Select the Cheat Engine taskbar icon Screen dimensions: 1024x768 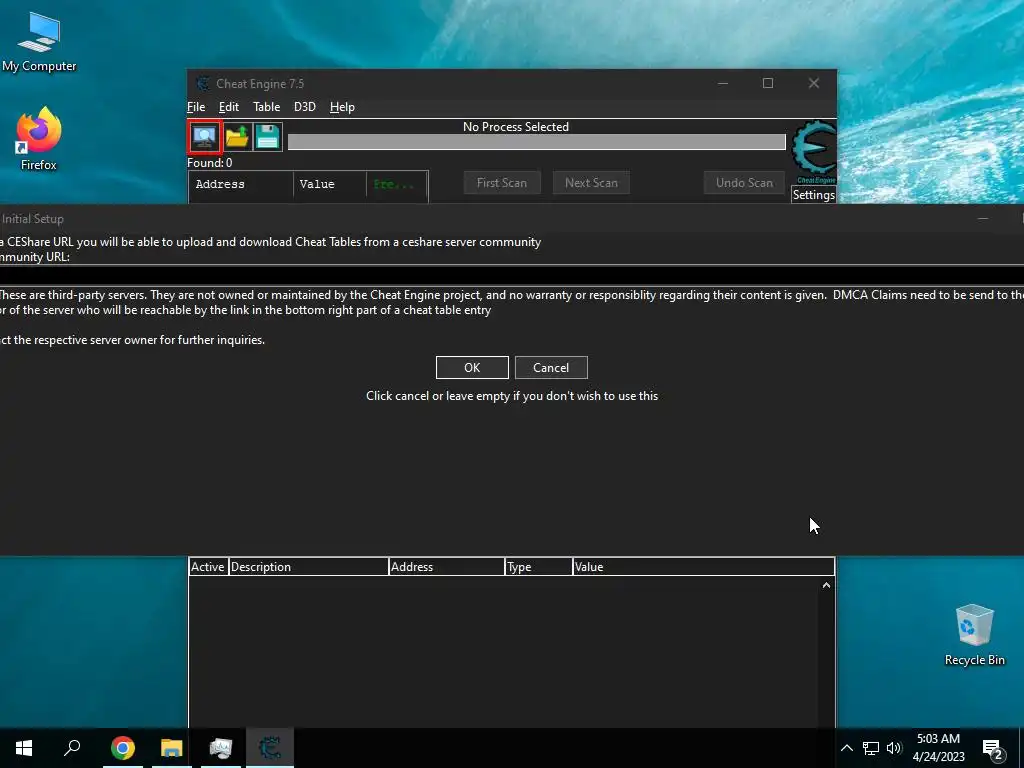coord(270,748)
